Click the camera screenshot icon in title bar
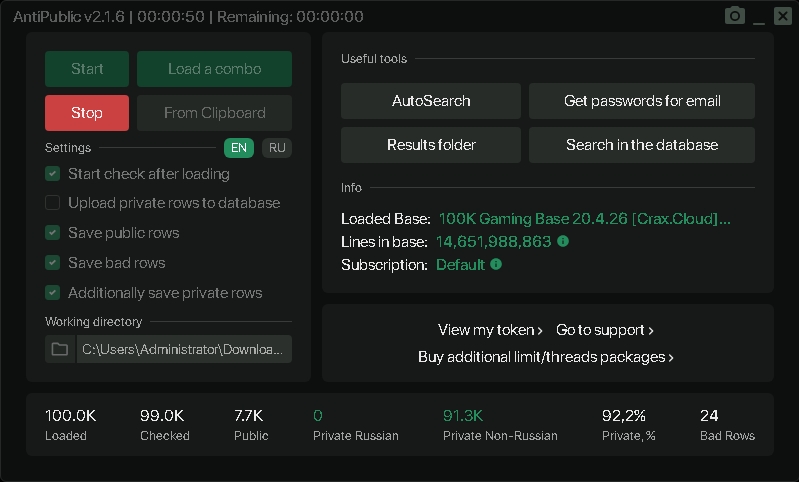The height and width of the screenshot is (482, 799). pos(735,16)
